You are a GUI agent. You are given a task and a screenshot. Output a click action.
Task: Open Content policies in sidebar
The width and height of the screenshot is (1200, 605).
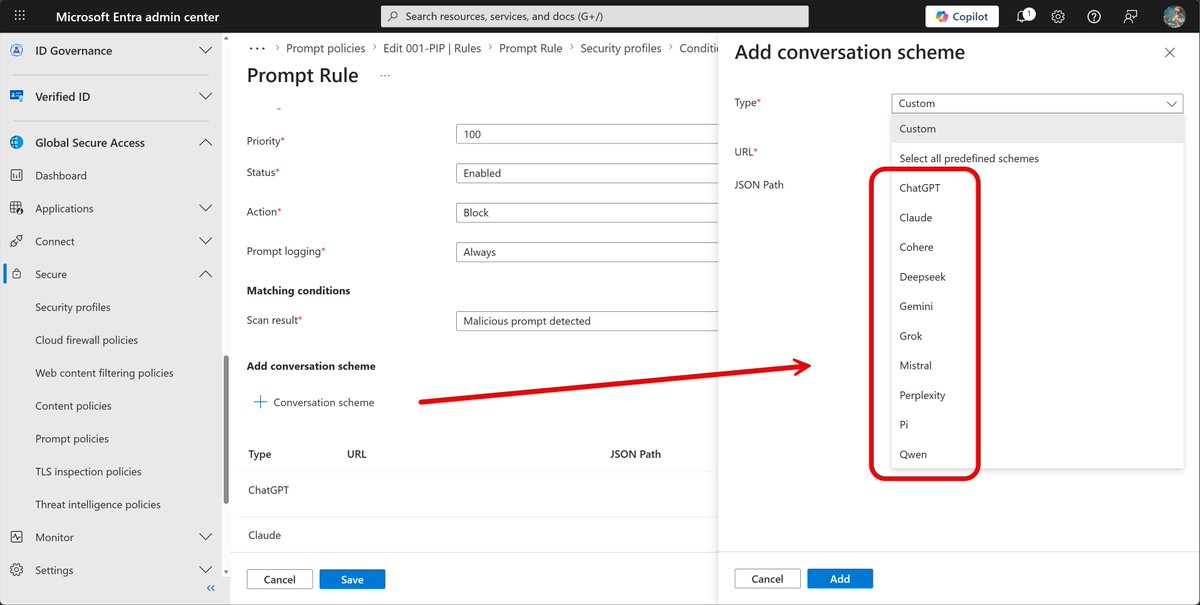(x=73, y=406)
